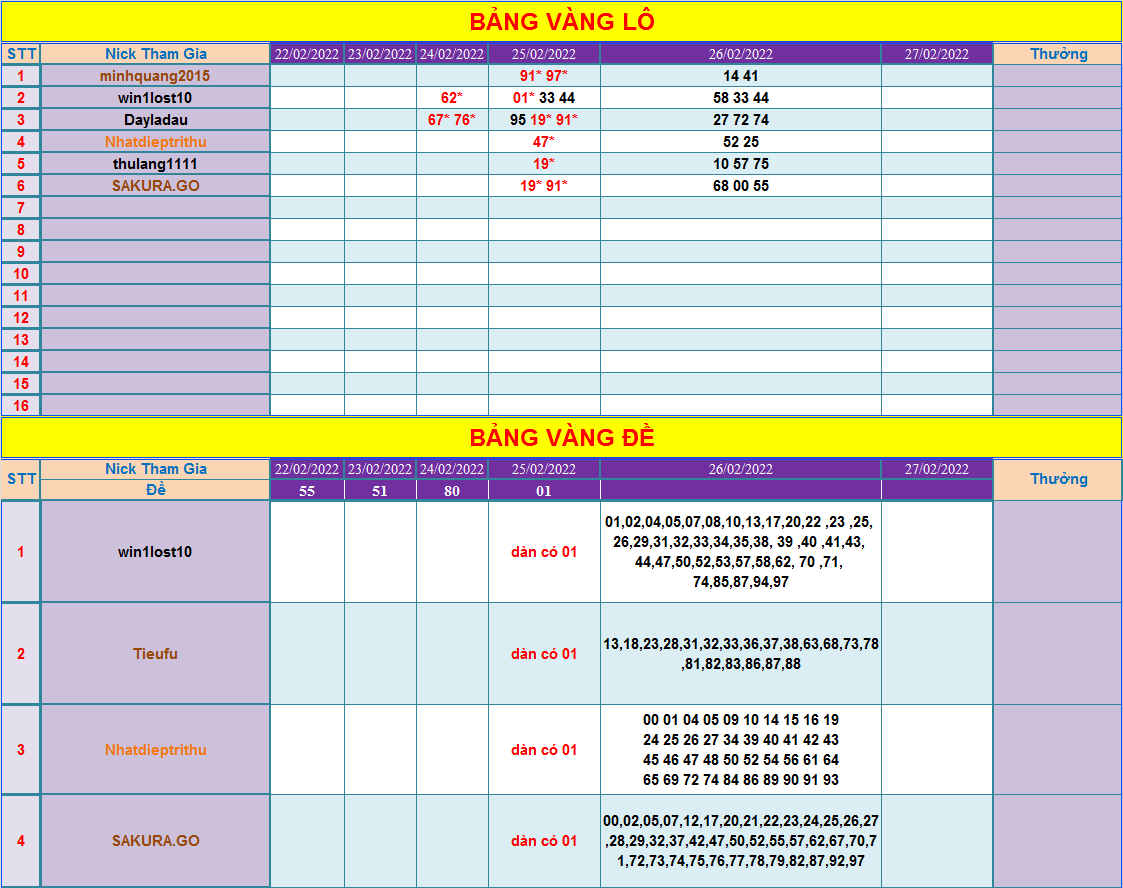The width and height of the screenshot is (1123, 888).
Task: Click the 'Thưởng' header in Đề table
Action: click(1058, 479)
